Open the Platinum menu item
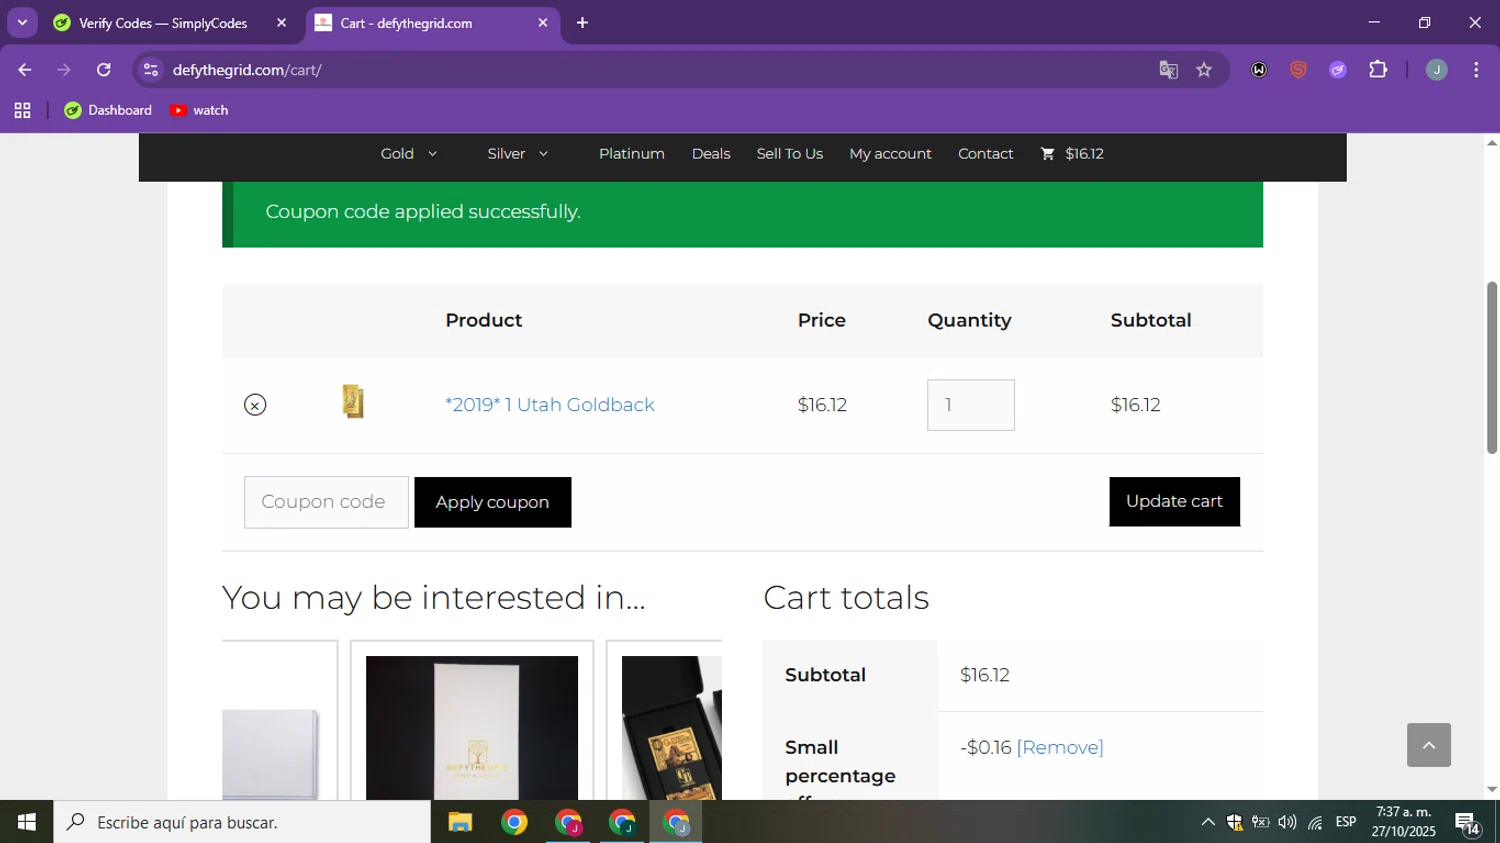Viewport: 1500px width, 843px height. coord(632,154)
